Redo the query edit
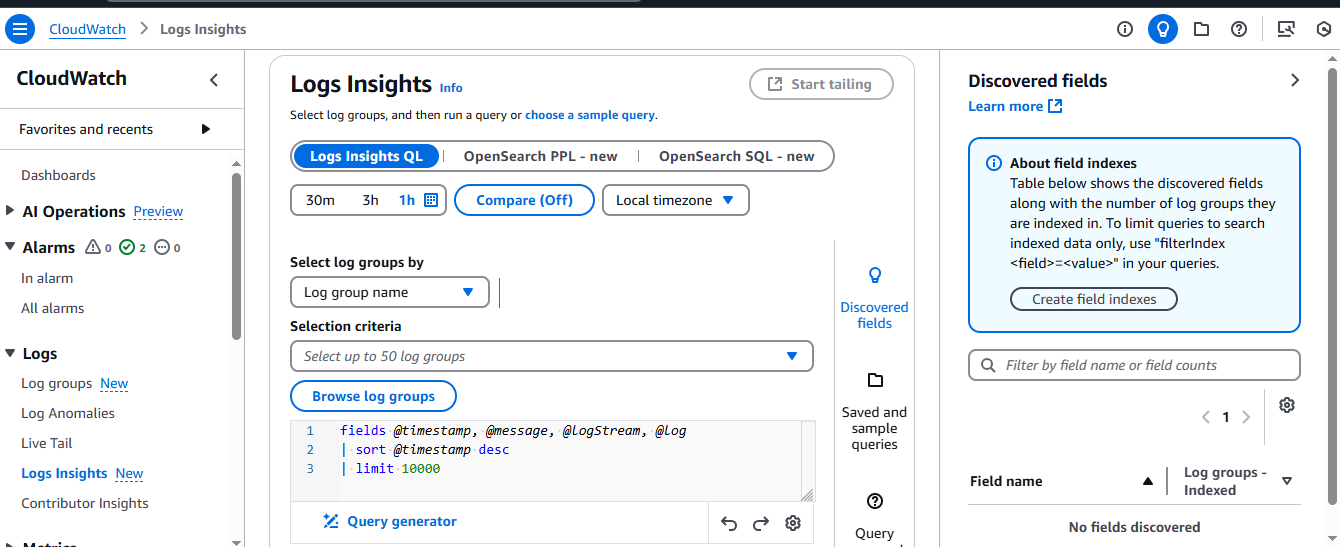This screenshot has height=547, width=1340. [x=761, y=523]
